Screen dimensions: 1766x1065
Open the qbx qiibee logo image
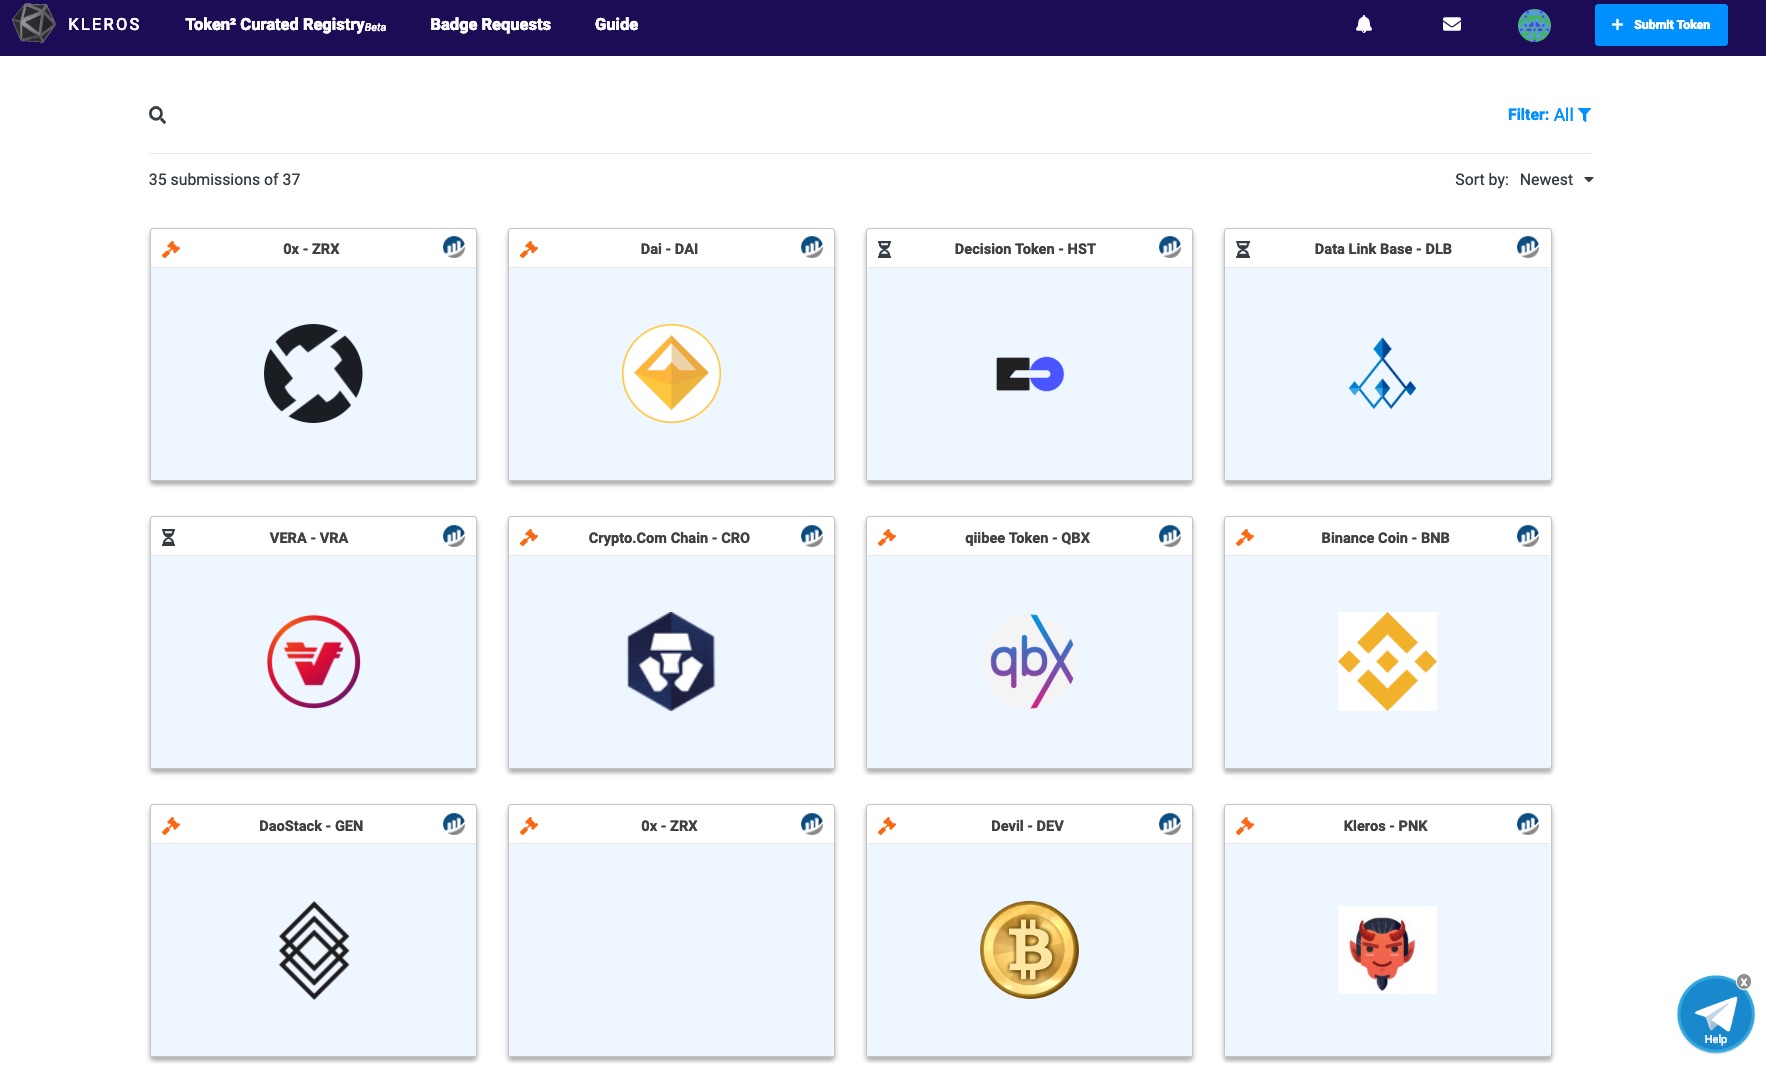tap(1030, 661)
